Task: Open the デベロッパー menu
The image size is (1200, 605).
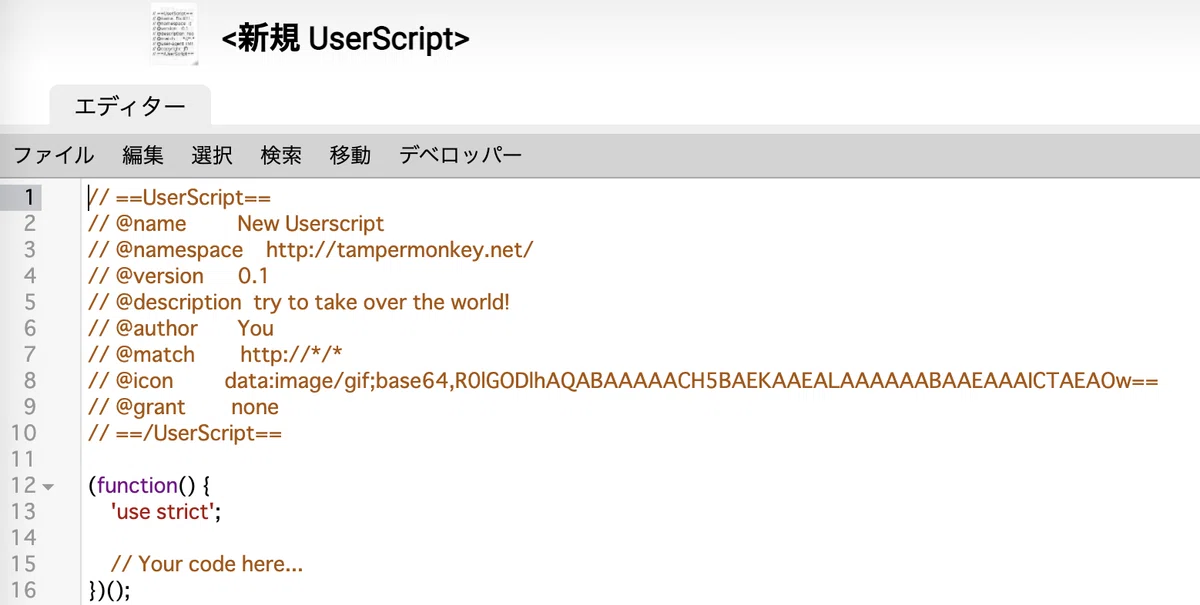Action: pos(460,155)
